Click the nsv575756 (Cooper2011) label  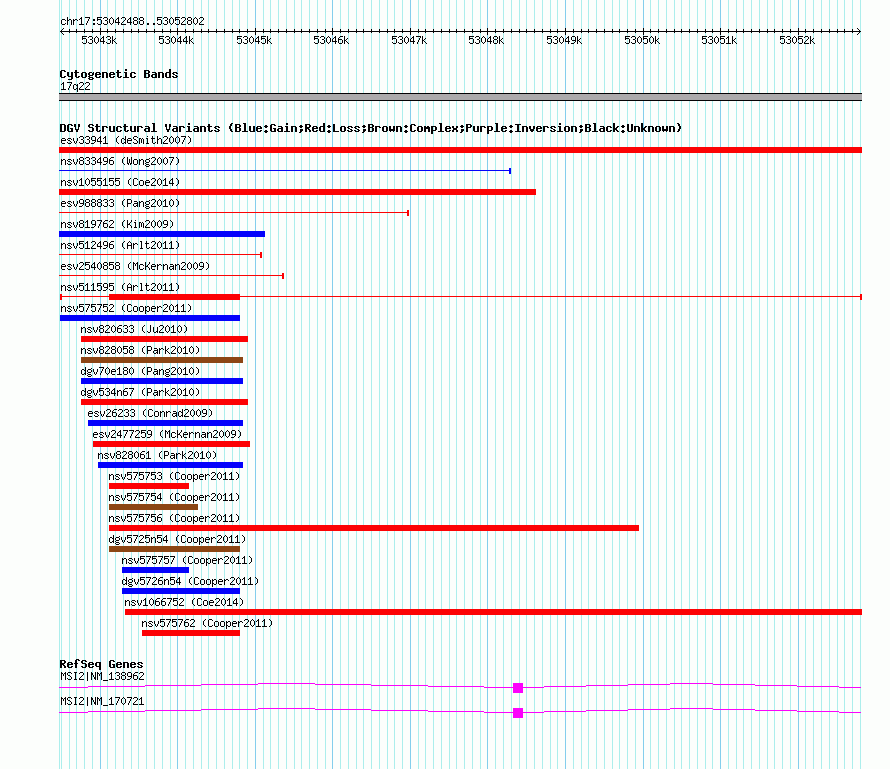click(x=174, y=518)
